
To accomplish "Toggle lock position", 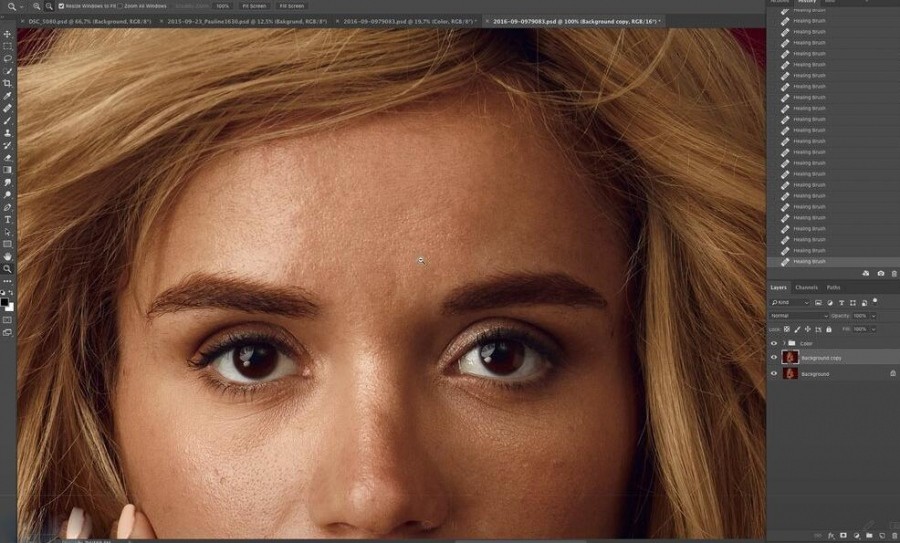I will tap(808, 329).
